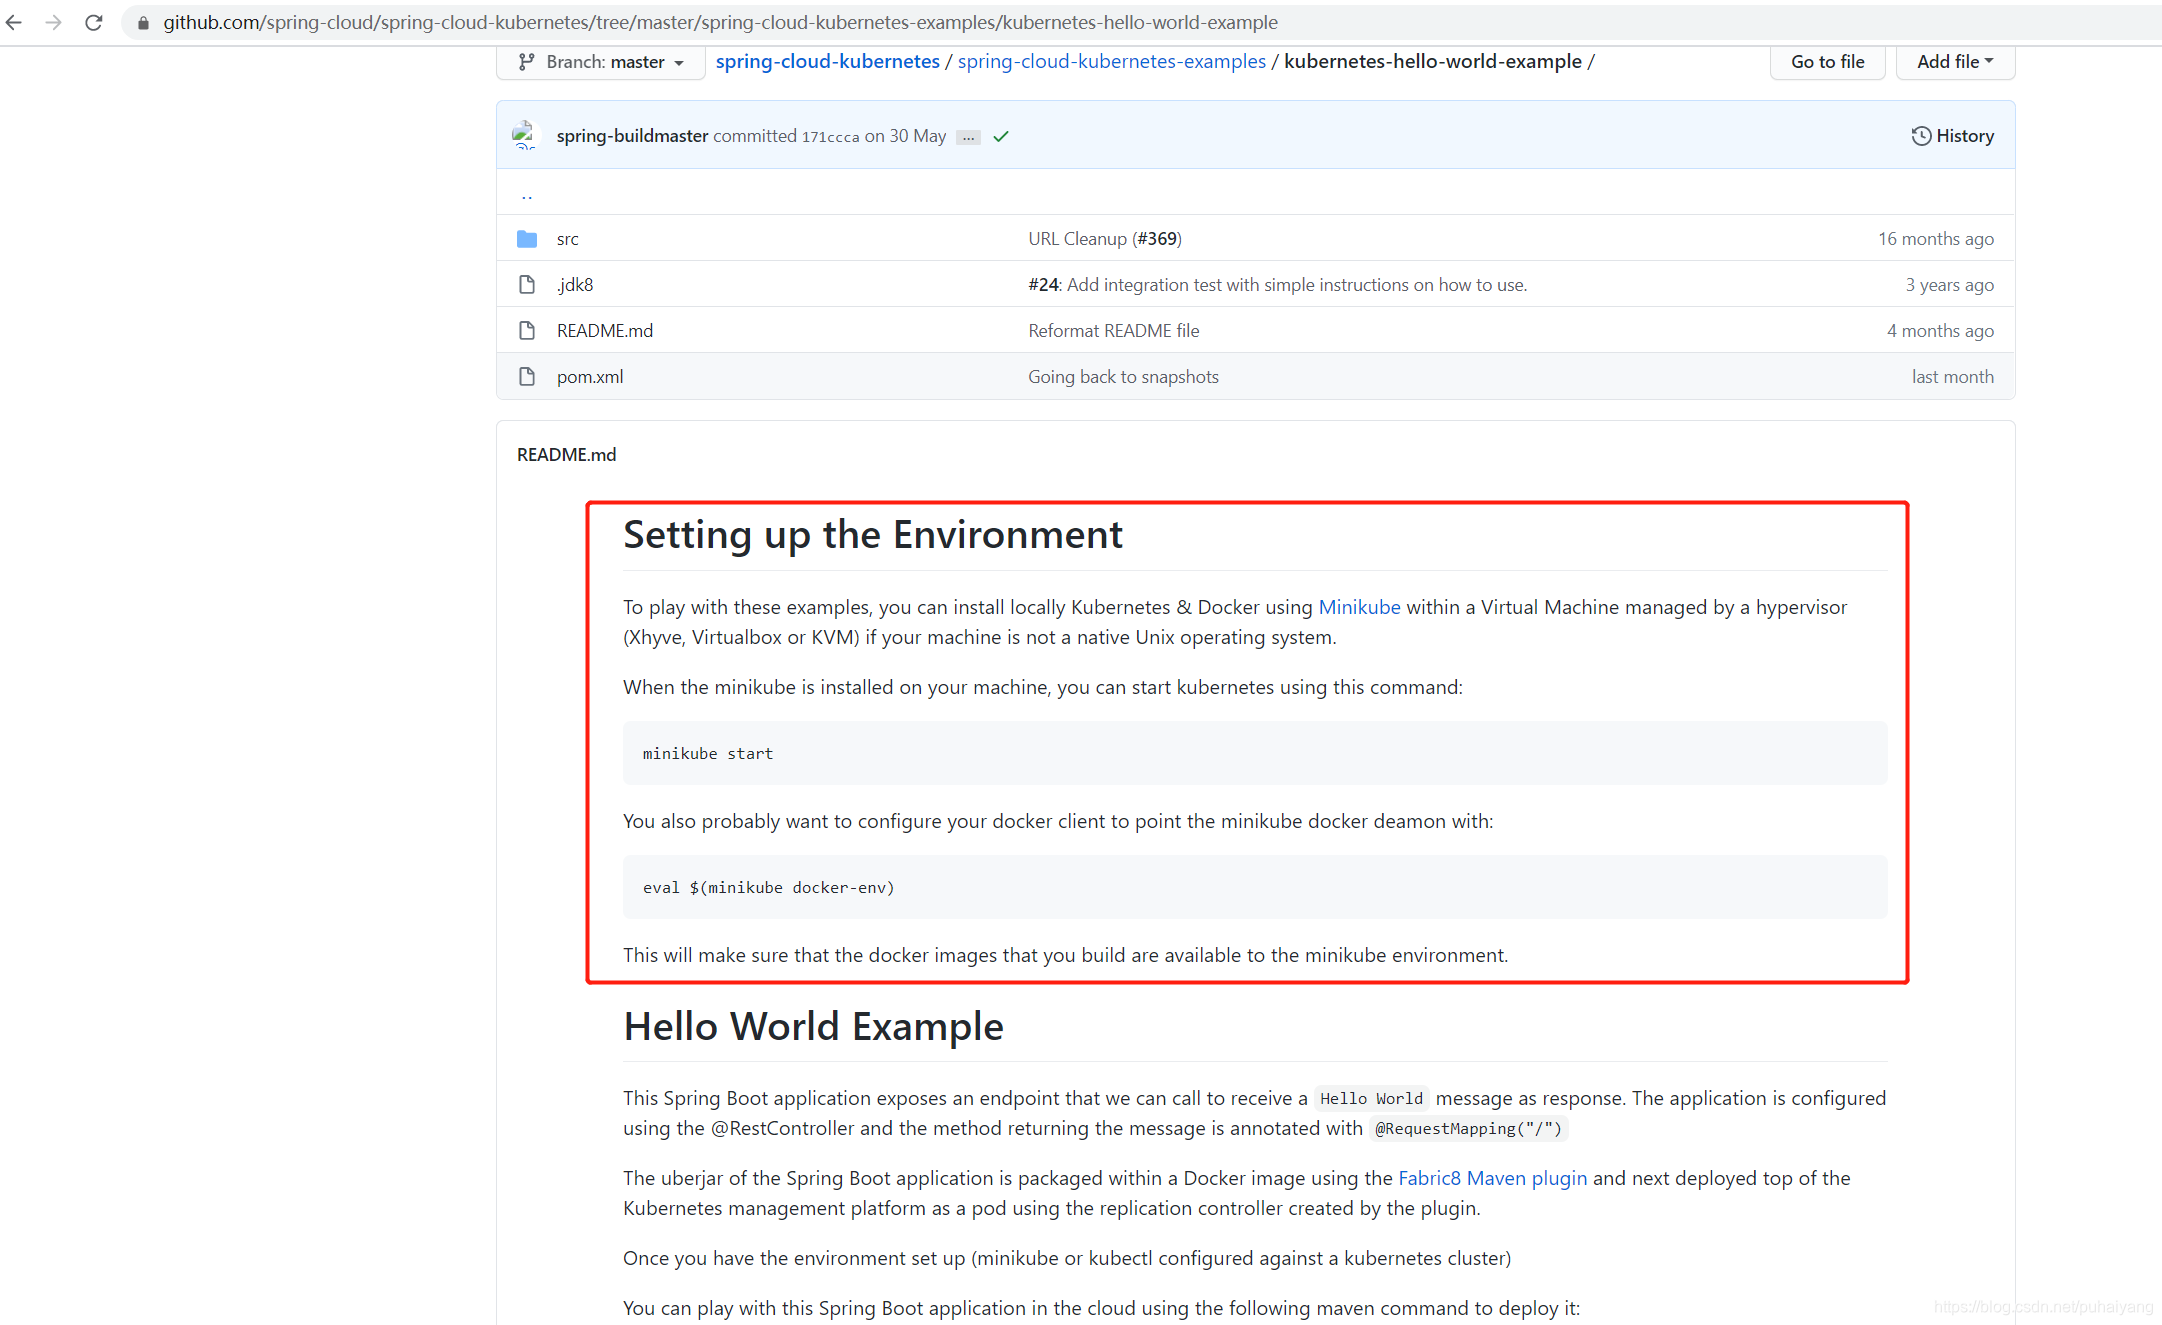Click the green commit status checkmark

pyautogui.click(x=1001, y=136)
